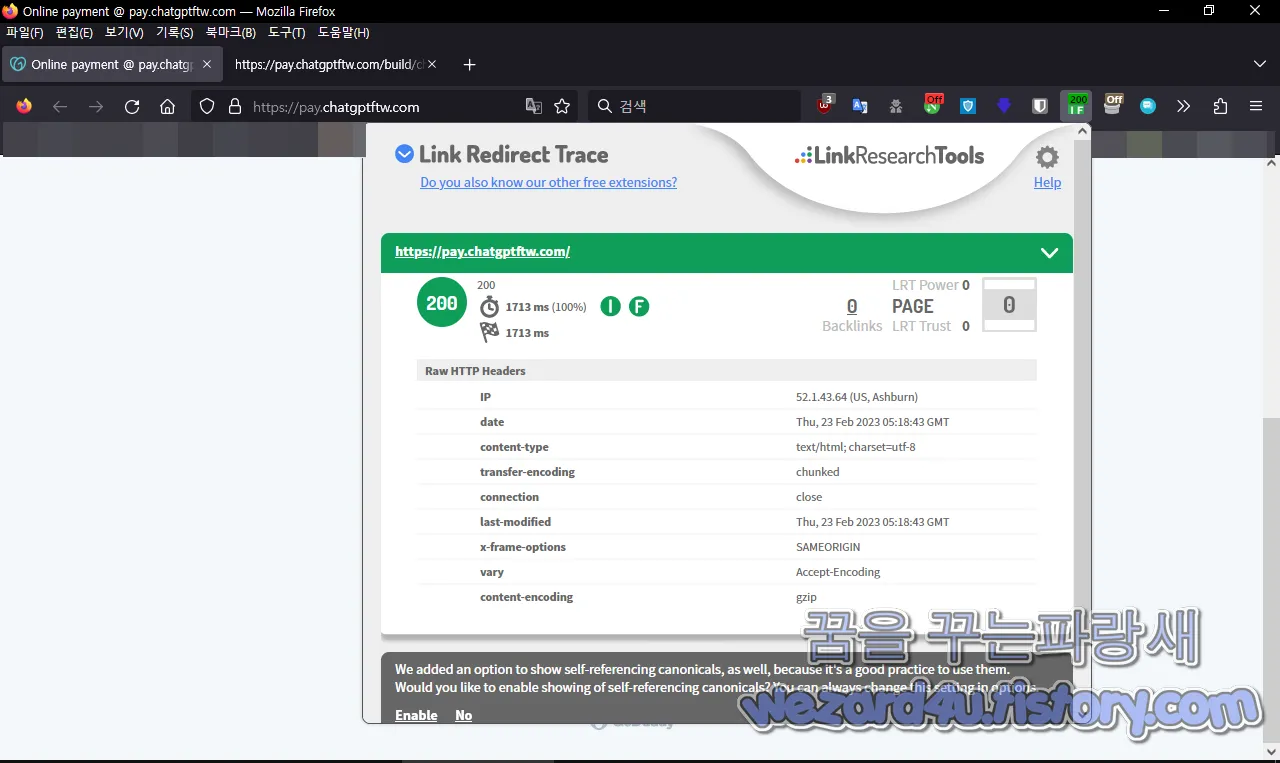Click the blue Link Redirect Trace logo chevron

point(404,154)
